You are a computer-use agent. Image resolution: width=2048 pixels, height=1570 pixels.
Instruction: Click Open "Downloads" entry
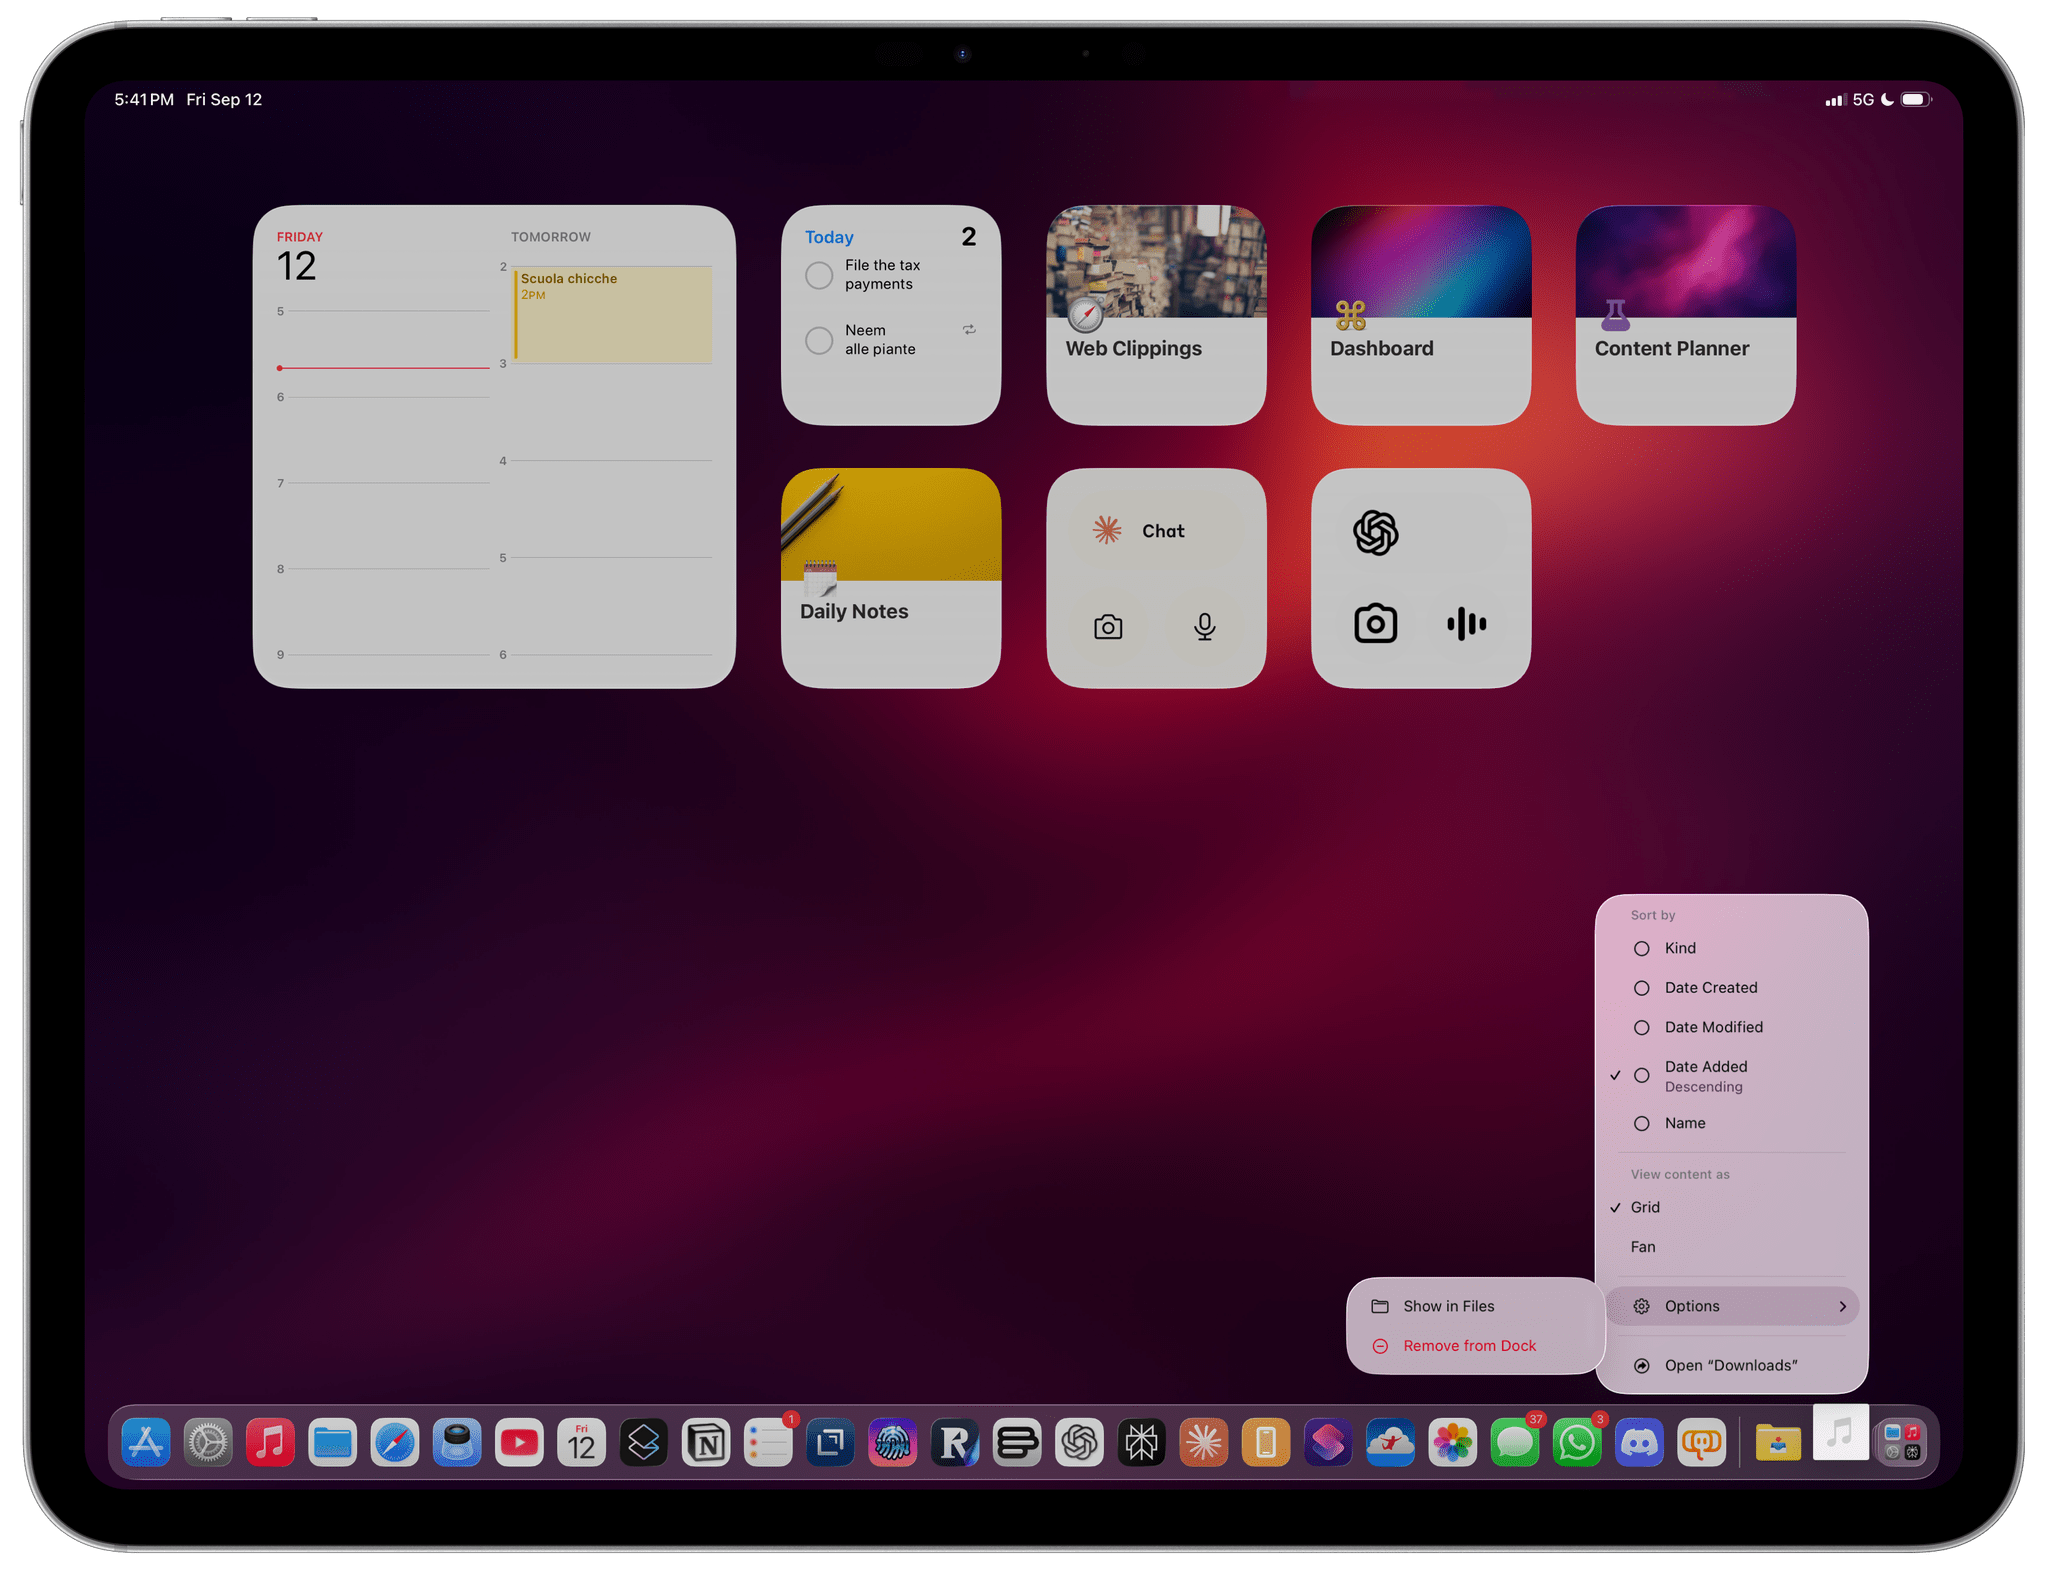(x=1730, y=1366)
